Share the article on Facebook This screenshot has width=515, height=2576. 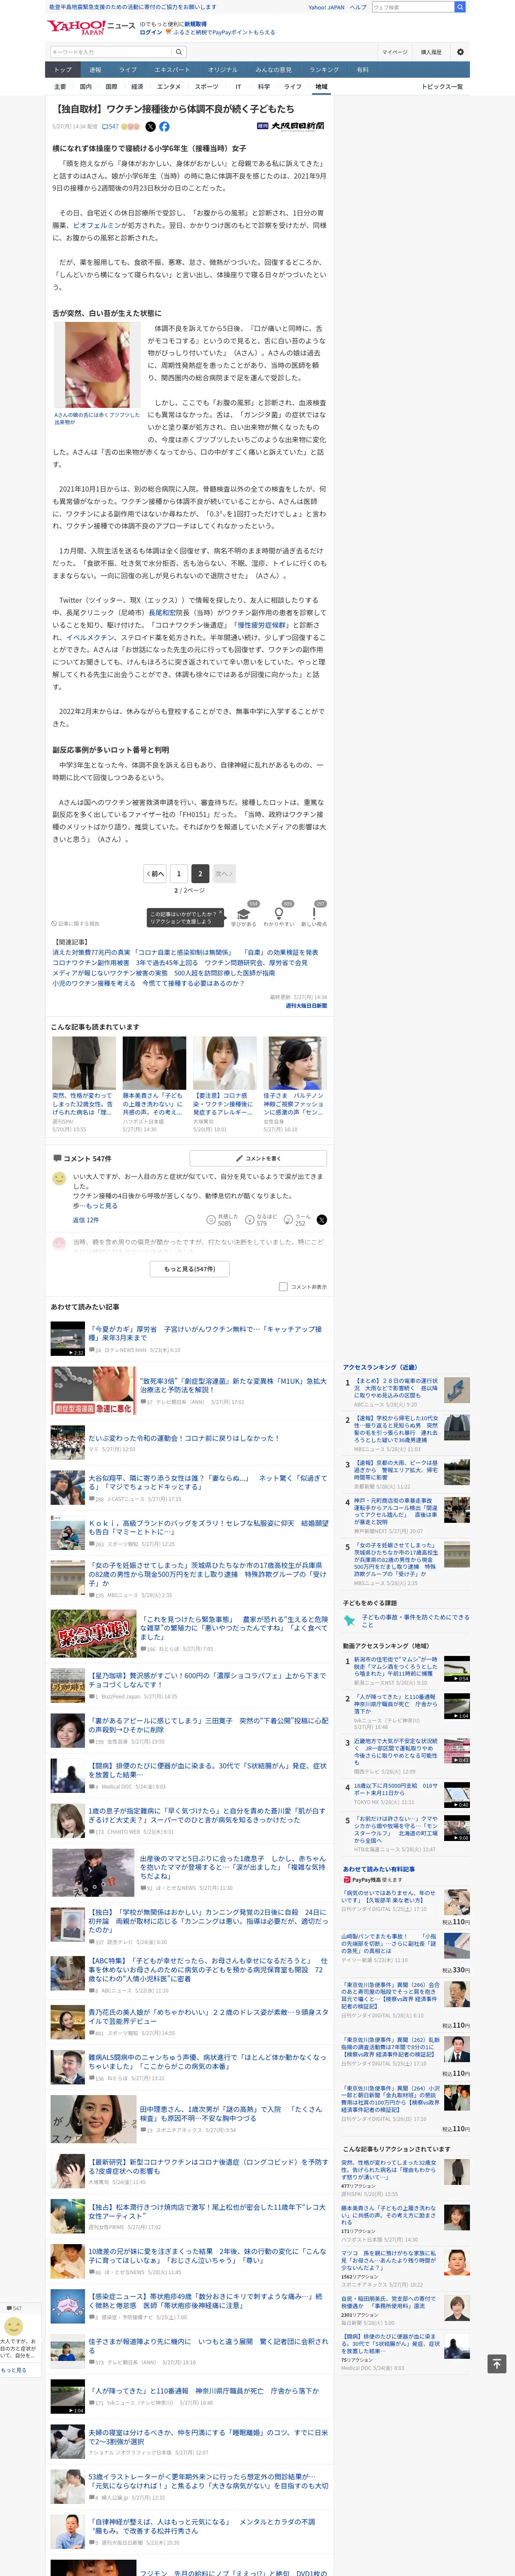coord(164,127)
